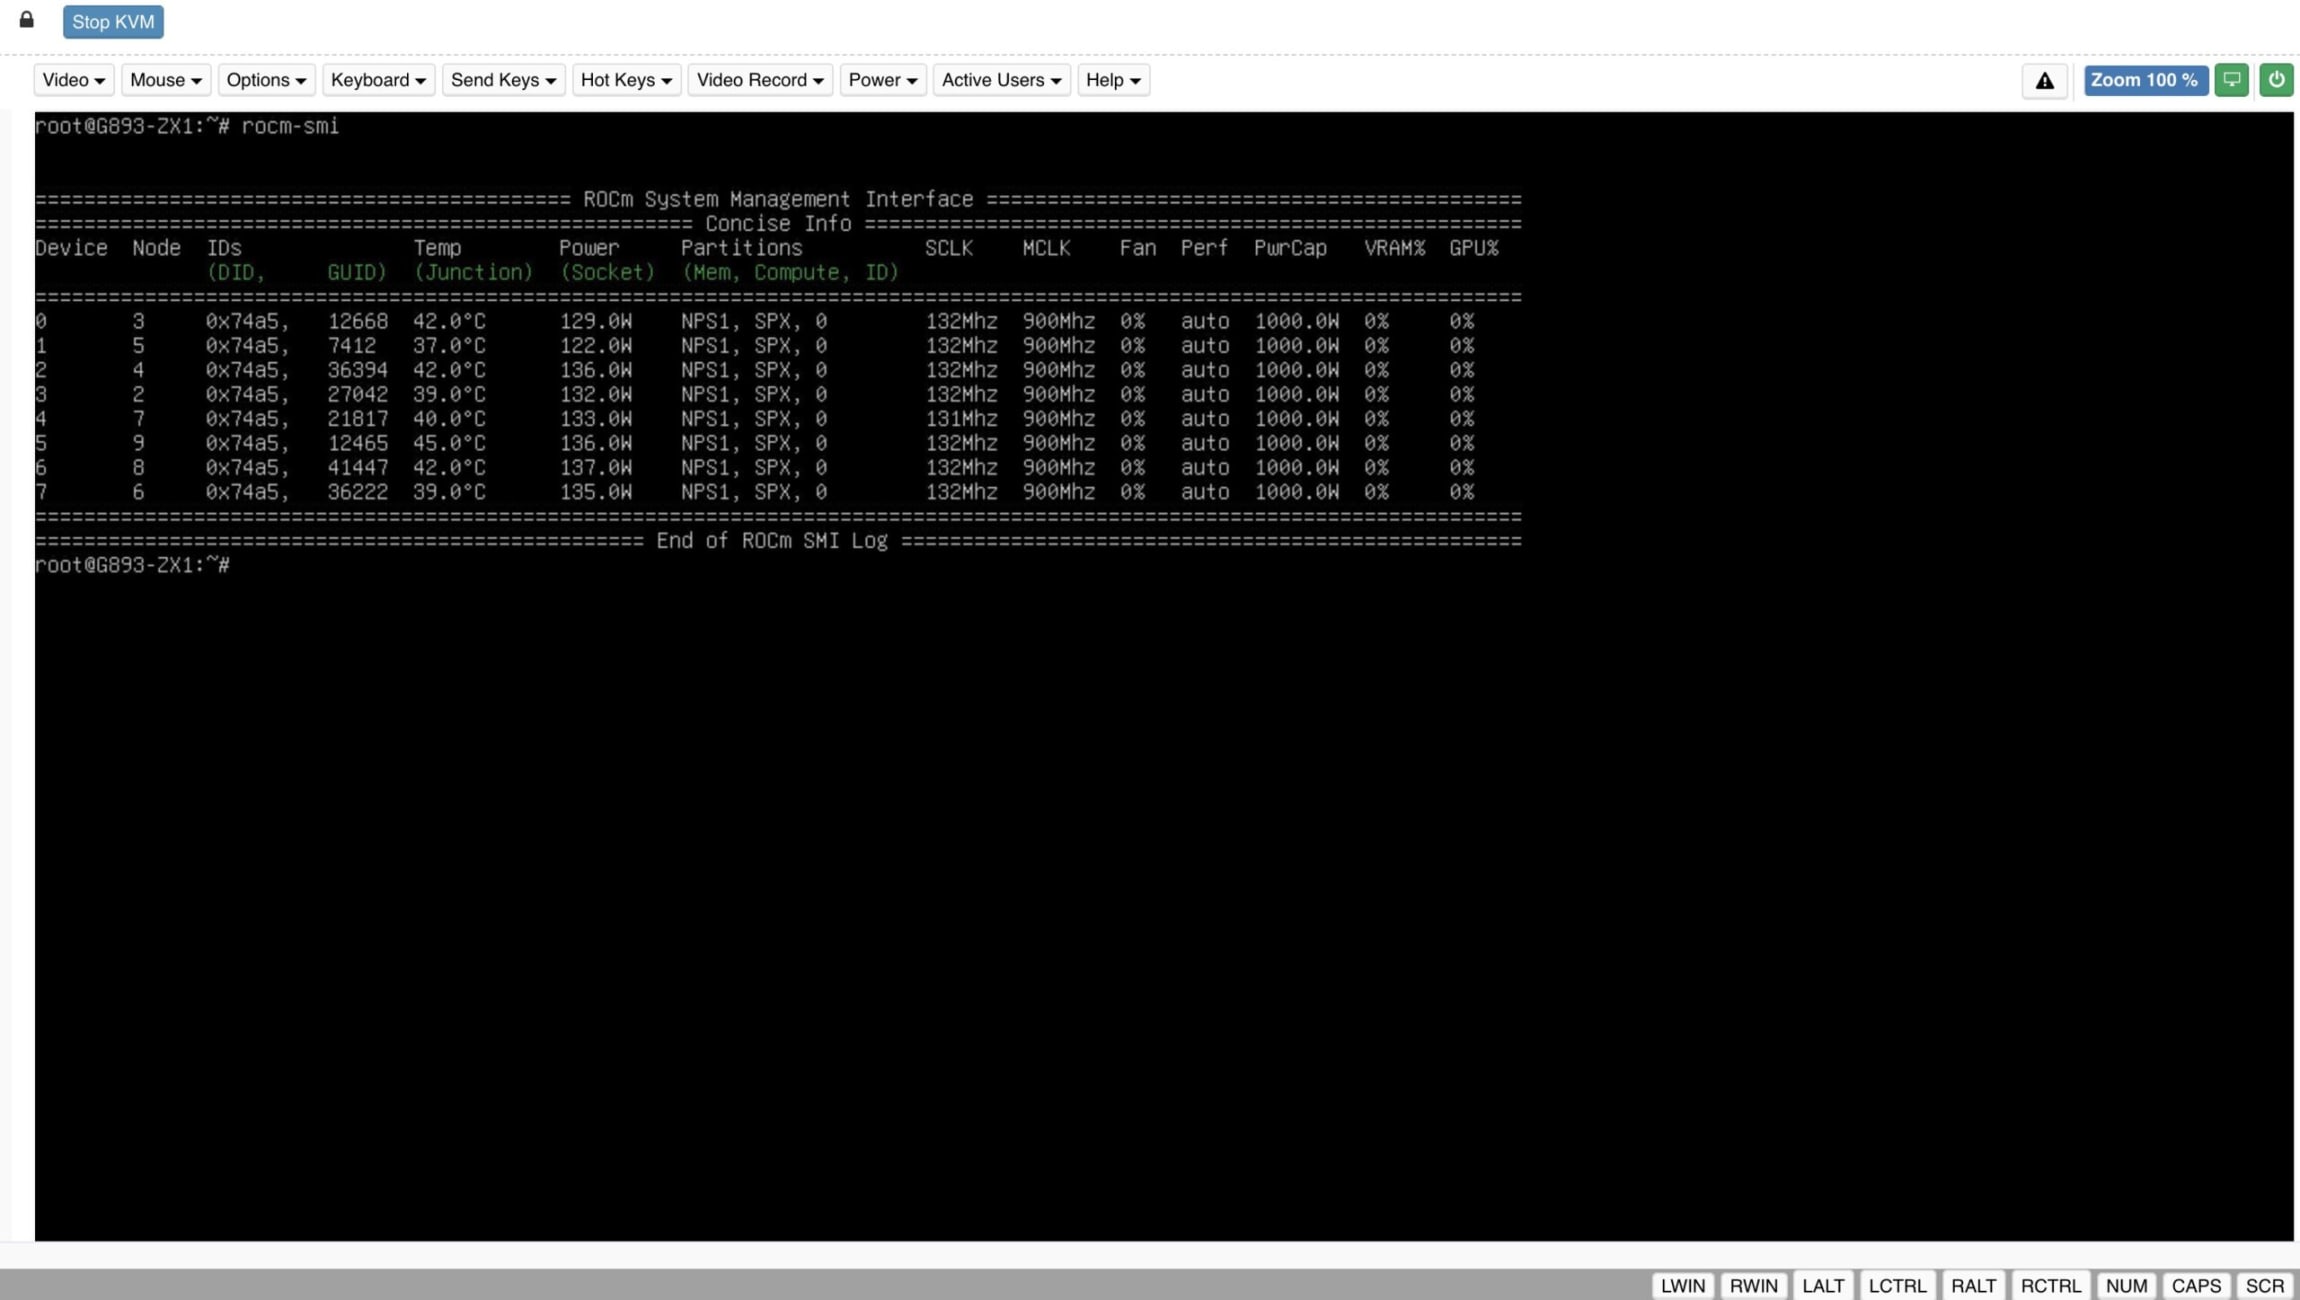The width and height of the screenshot is (2300, 1300).
Task: Open the Mouse dropdown menu
Action: (164, 80)
